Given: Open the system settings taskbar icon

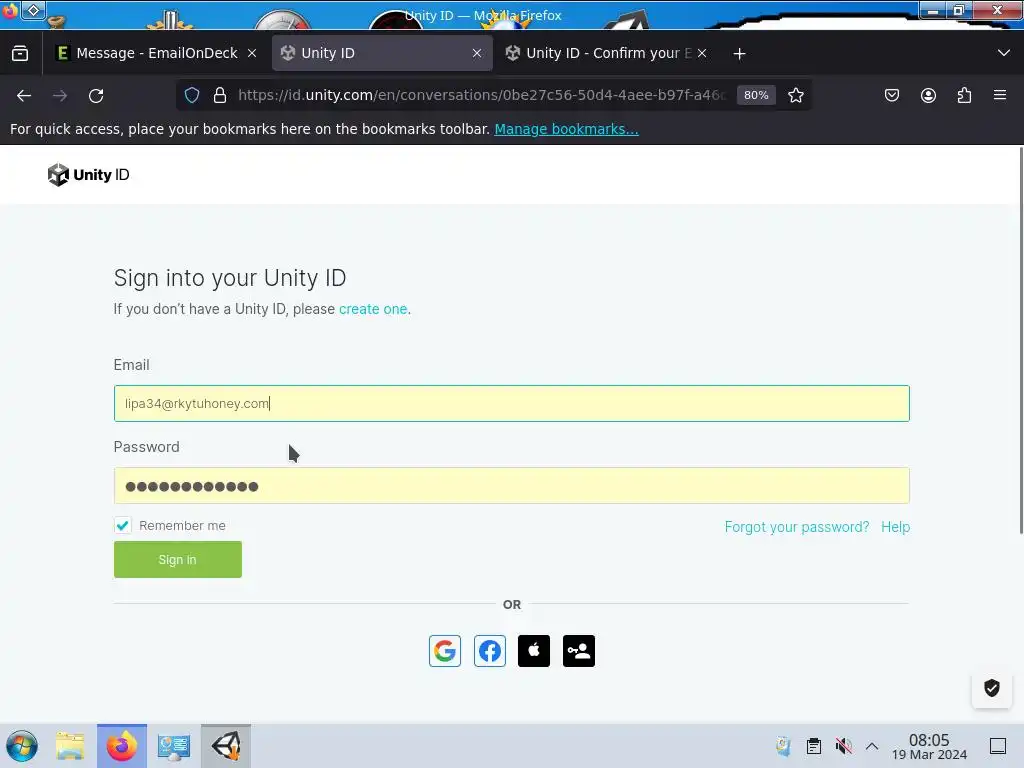Looking at the screenshot, I should [x=174, y=746].
